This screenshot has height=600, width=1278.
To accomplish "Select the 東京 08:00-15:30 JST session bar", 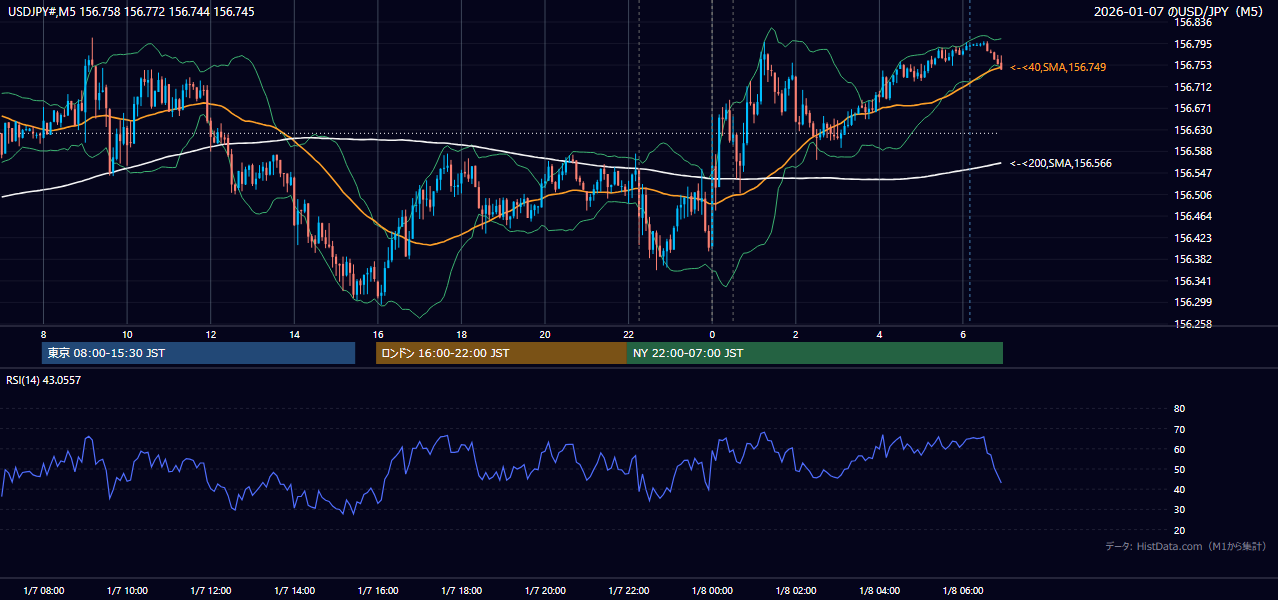I will coord(199,353).
